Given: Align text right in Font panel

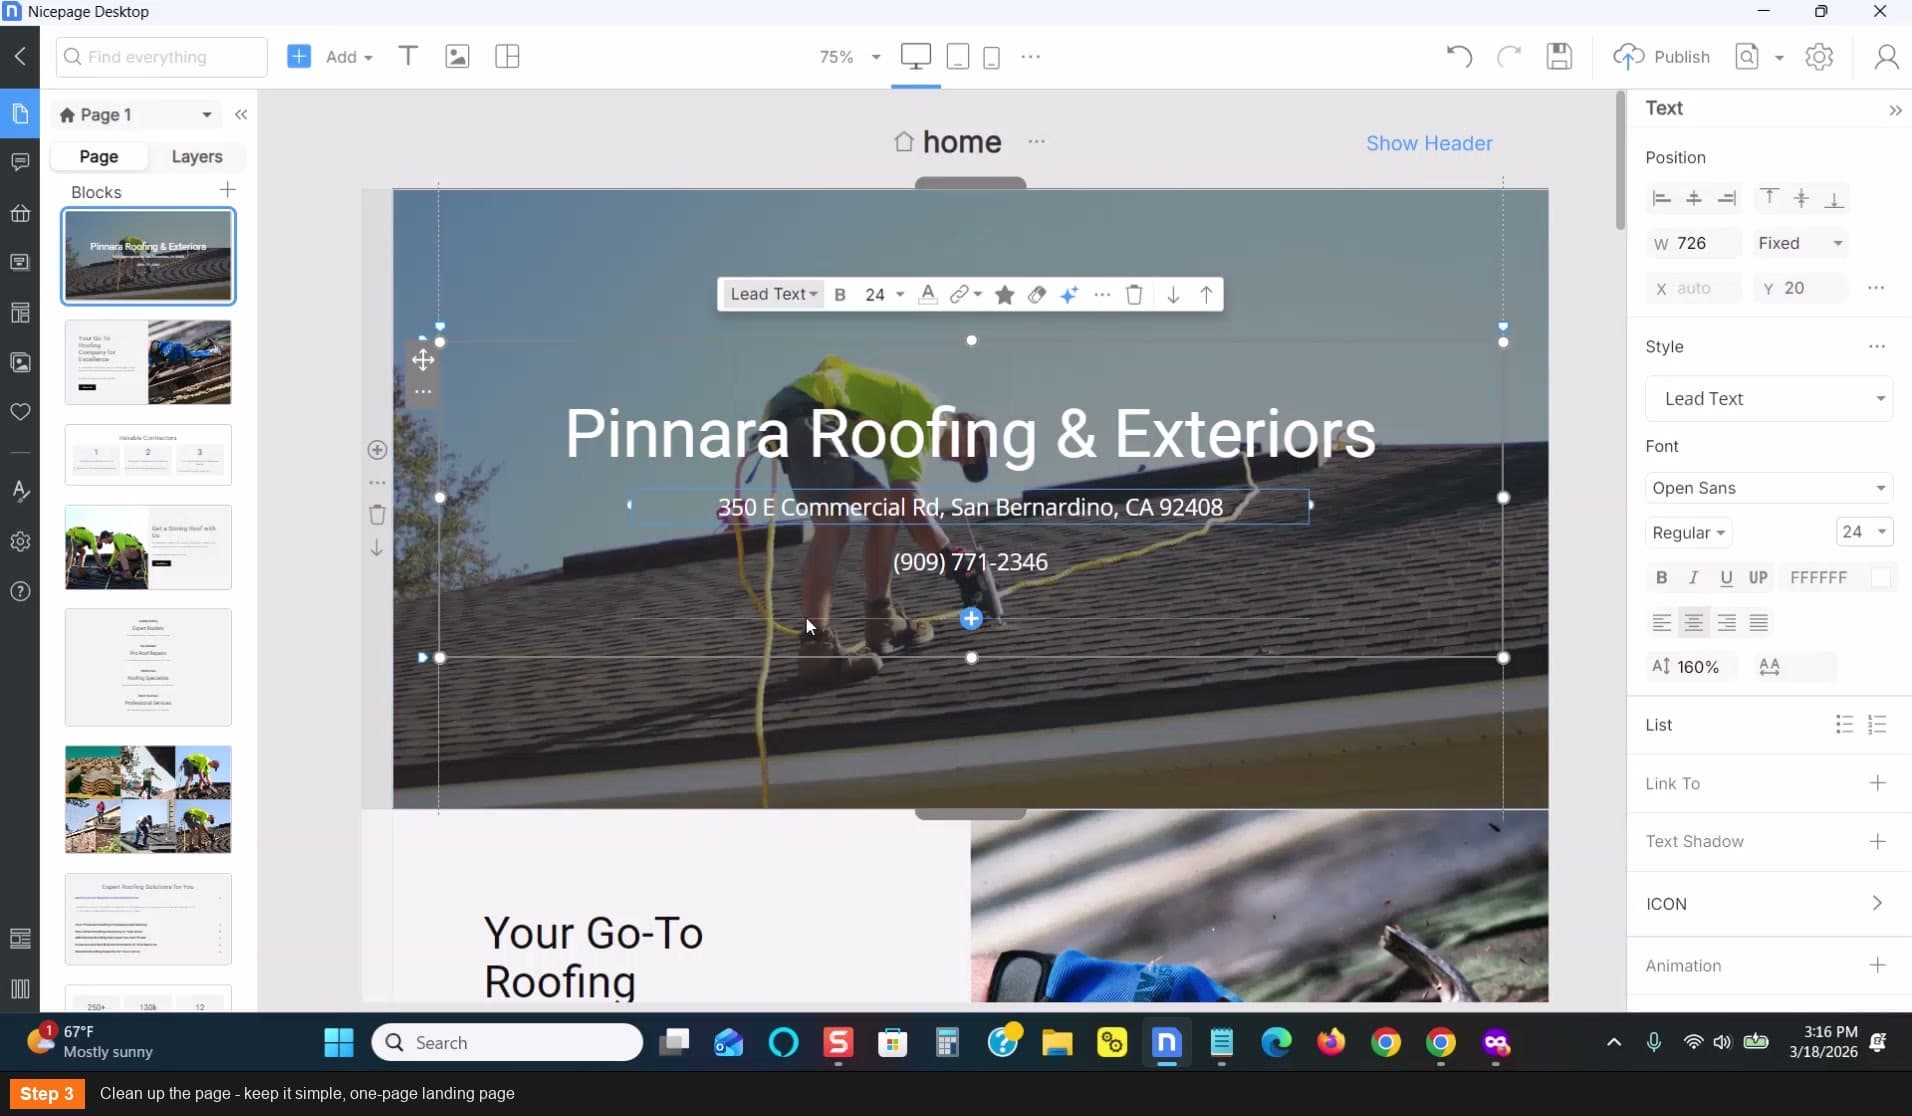Looking at the screenshot, I should click(1726, 623).
